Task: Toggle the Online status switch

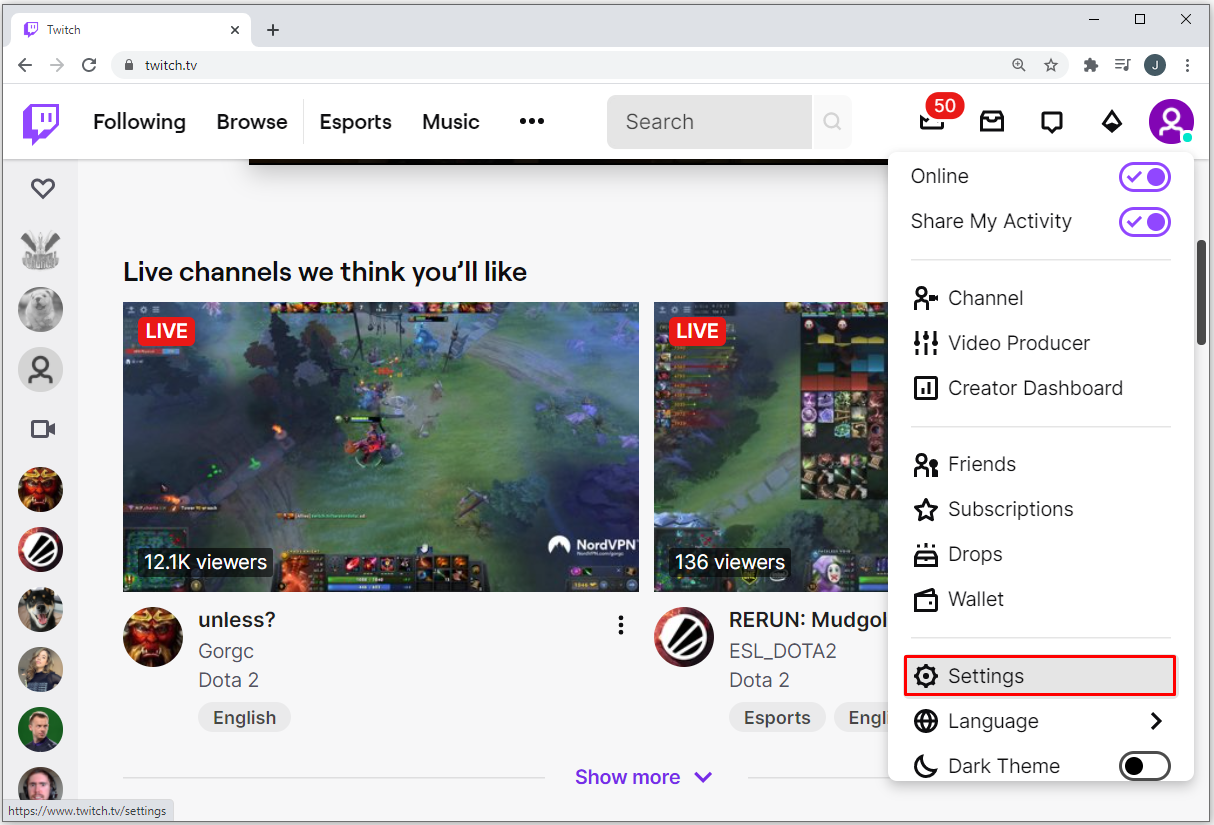Action: (1144, 177)
